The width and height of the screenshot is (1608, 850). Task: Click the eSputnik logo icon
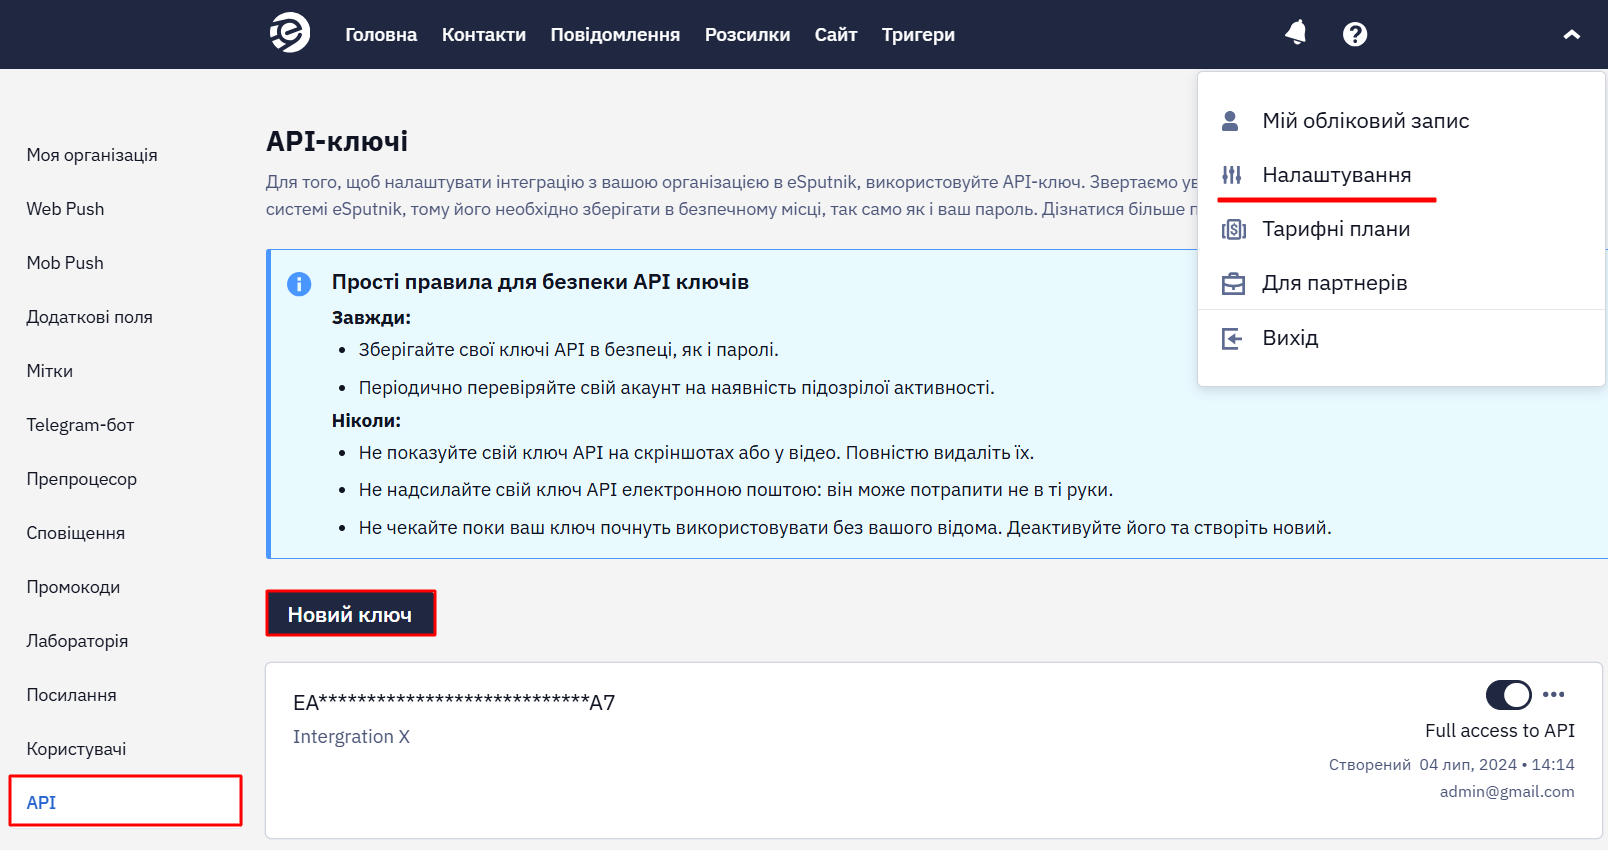[290, 33]
